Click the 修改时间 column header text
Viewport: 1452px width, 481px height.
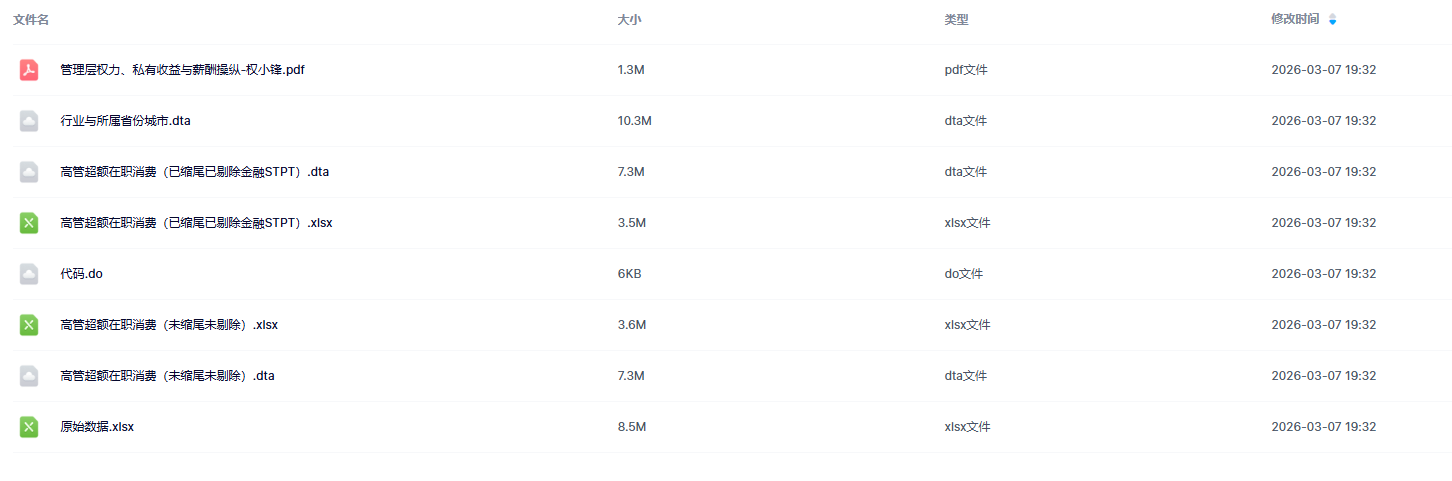click(x=1294, y=20)
